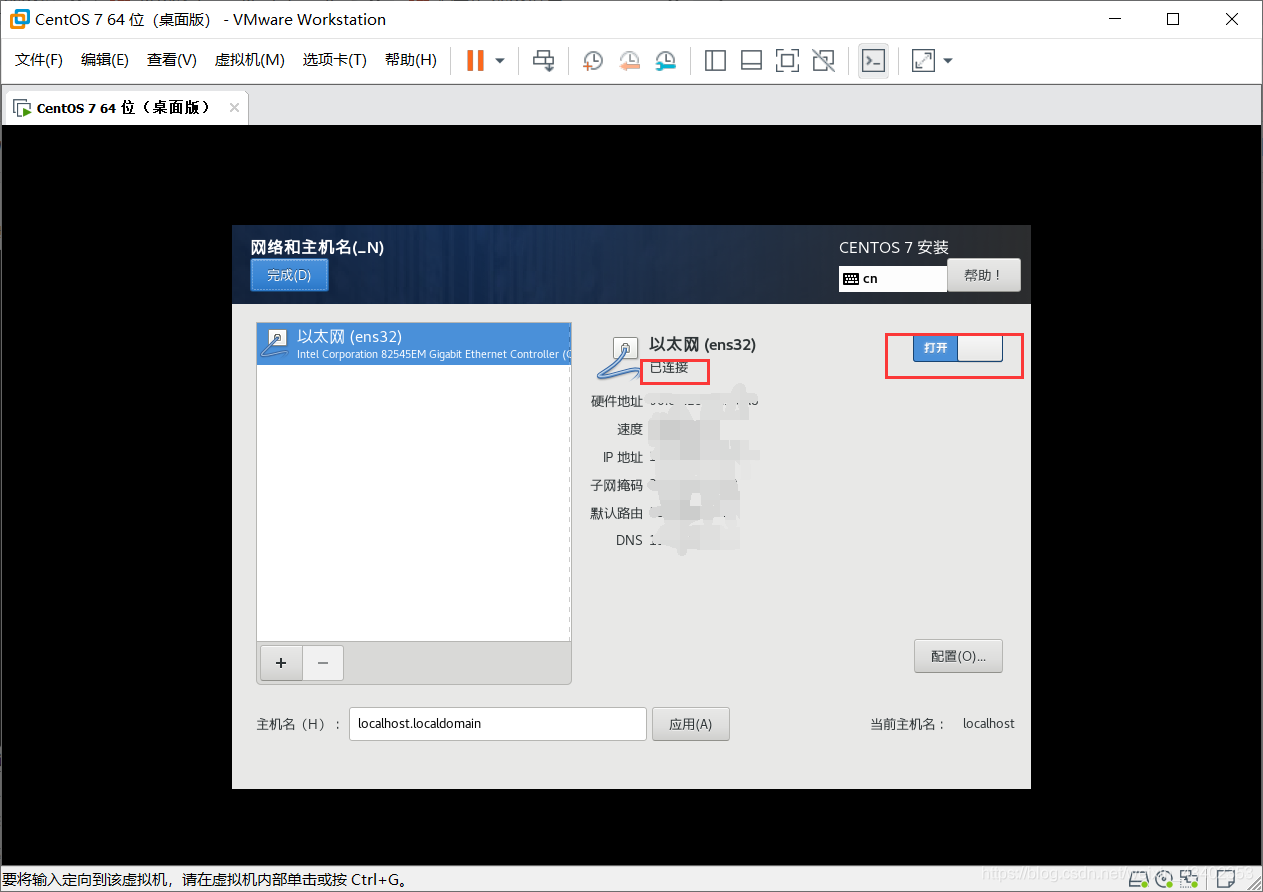Viewport: 1263px width, 892px height.
Task: Open the power options dropdown arrow beside pause
Action: click(x=500, y=61)
